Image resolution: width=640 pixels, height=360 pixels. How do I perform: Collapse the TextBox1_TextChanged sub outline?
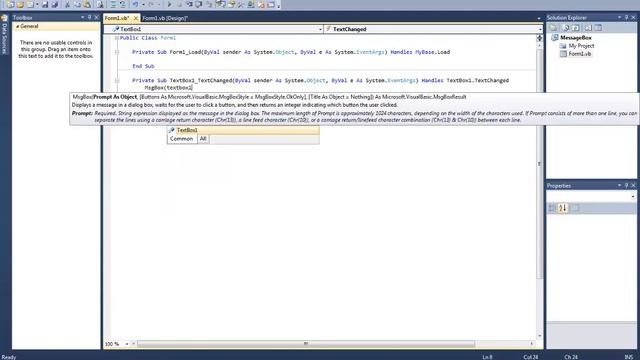[117, 80]
